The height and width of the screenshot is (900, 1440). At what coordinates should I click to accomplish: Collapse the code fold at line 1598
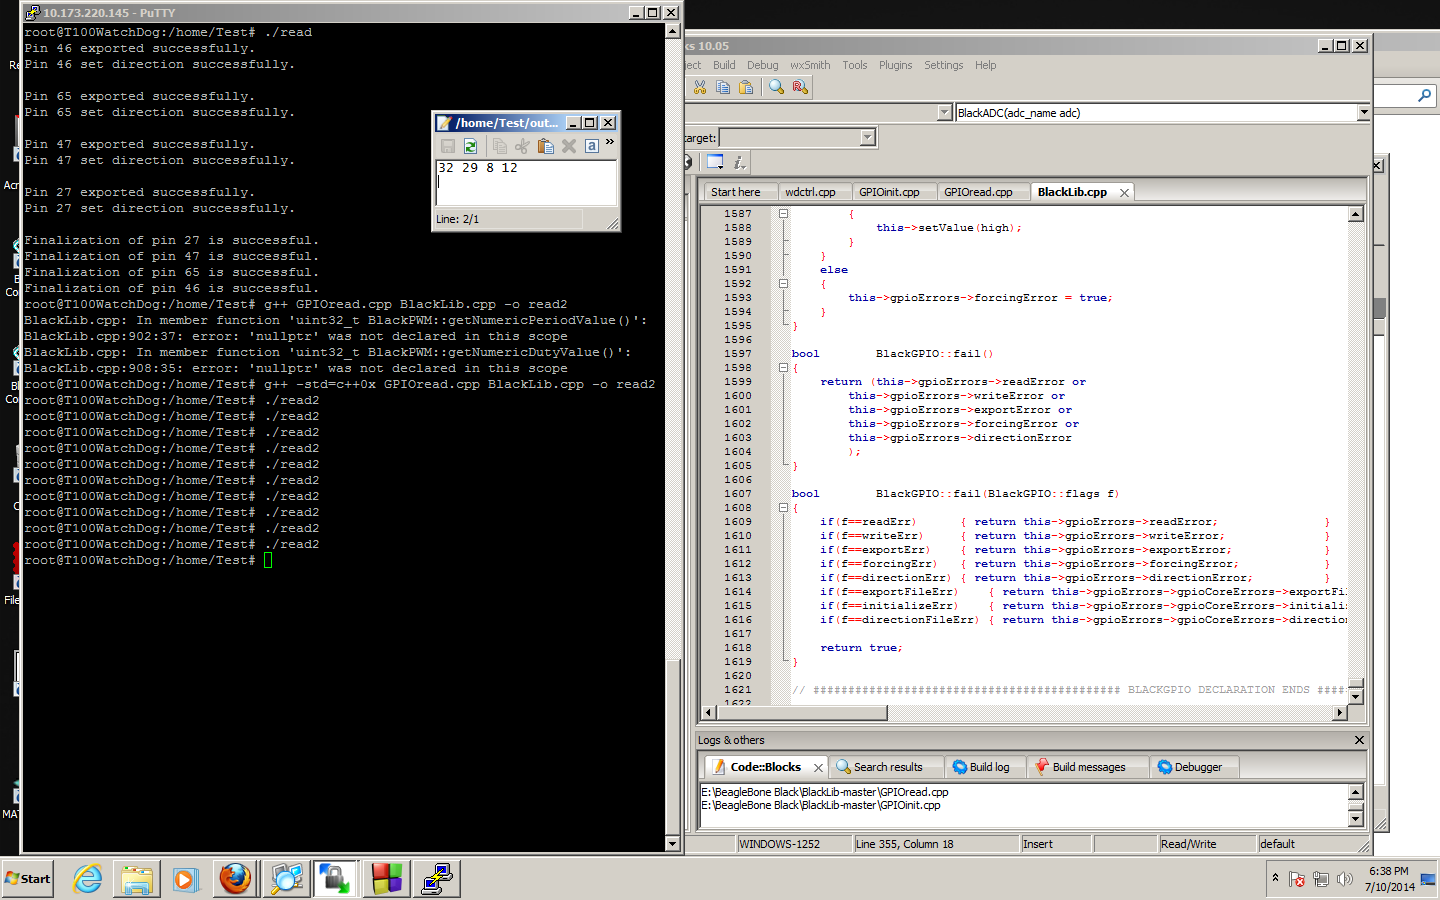(x=784, y=368)
